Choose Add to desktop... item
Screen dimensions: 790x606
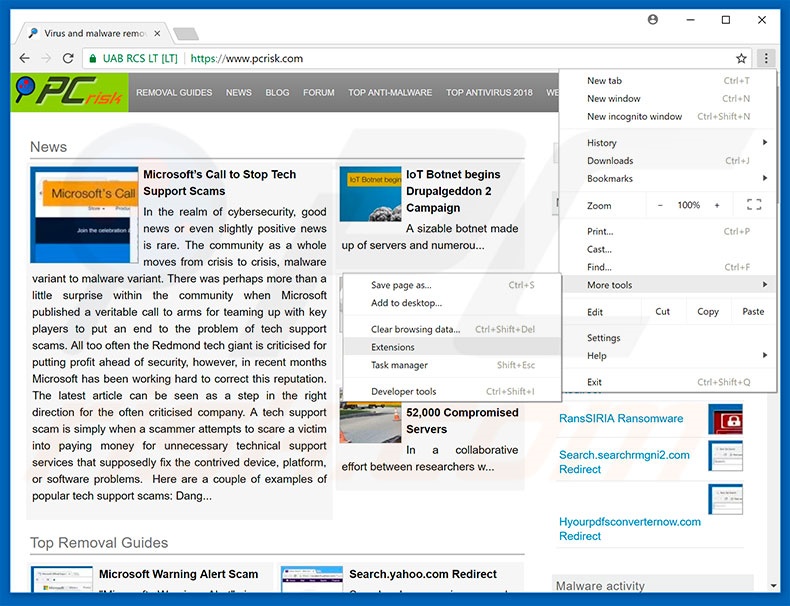coord(452,303)
